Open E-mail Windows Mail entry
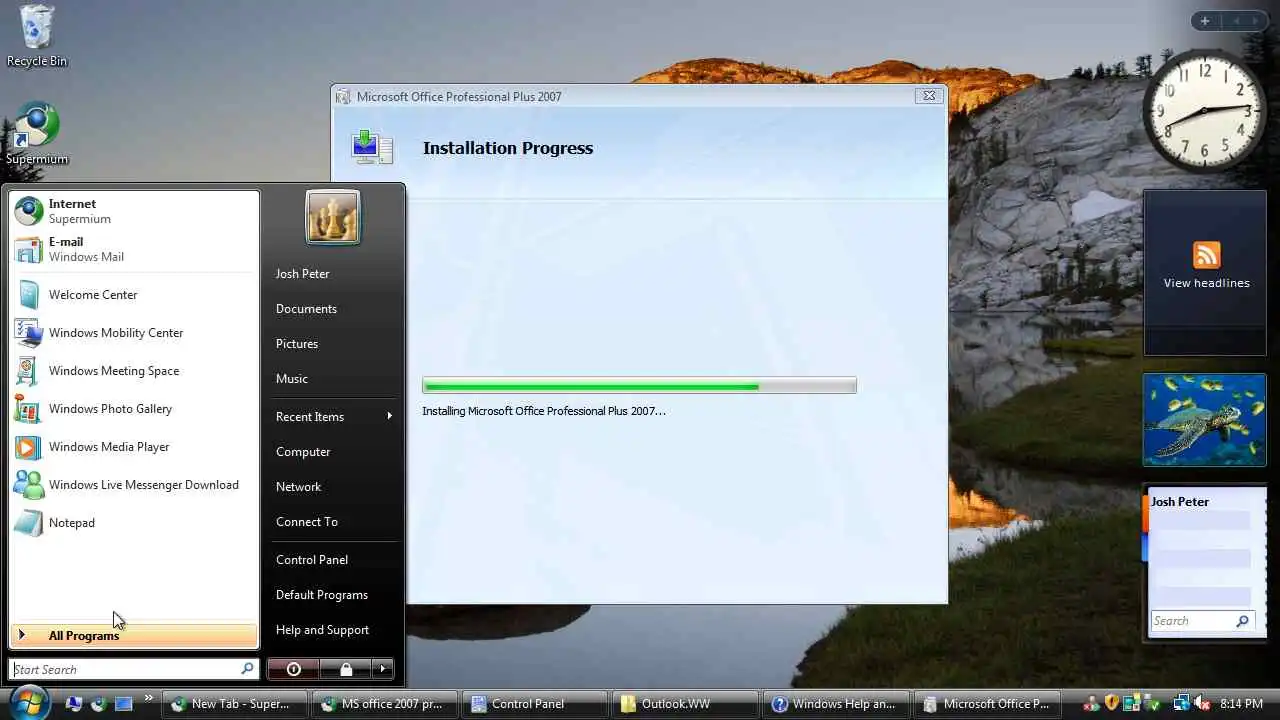The width and height of the screenshot is (1280, 720). 134,249
